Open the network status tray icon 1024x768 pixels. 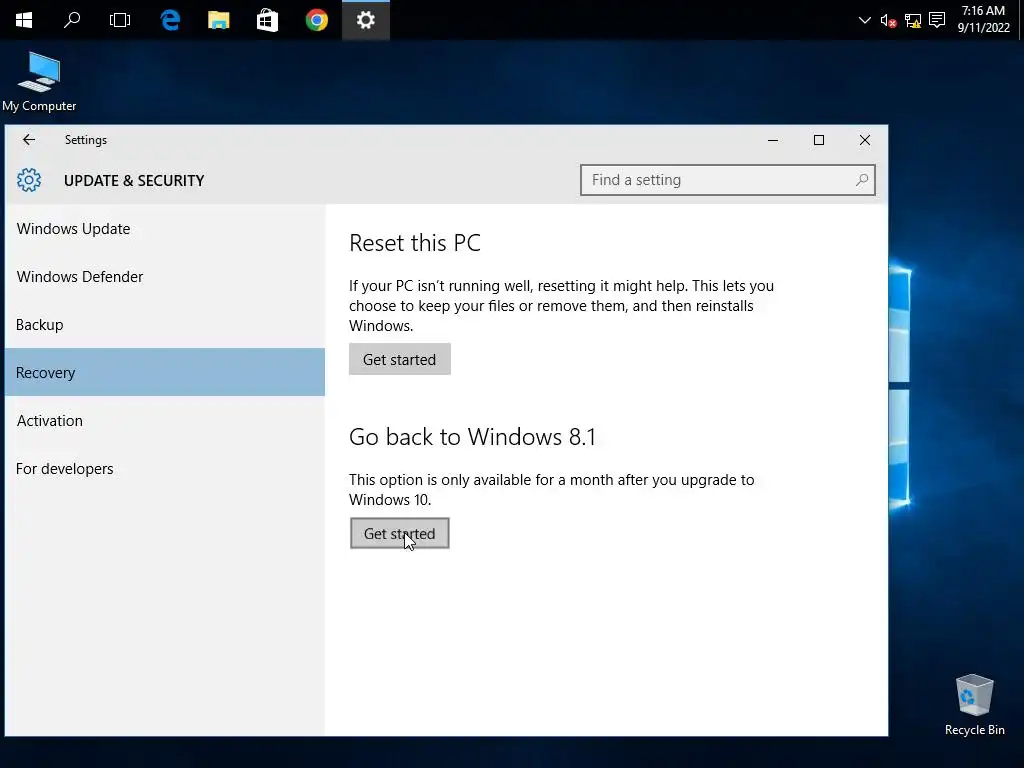coord(913,21)
